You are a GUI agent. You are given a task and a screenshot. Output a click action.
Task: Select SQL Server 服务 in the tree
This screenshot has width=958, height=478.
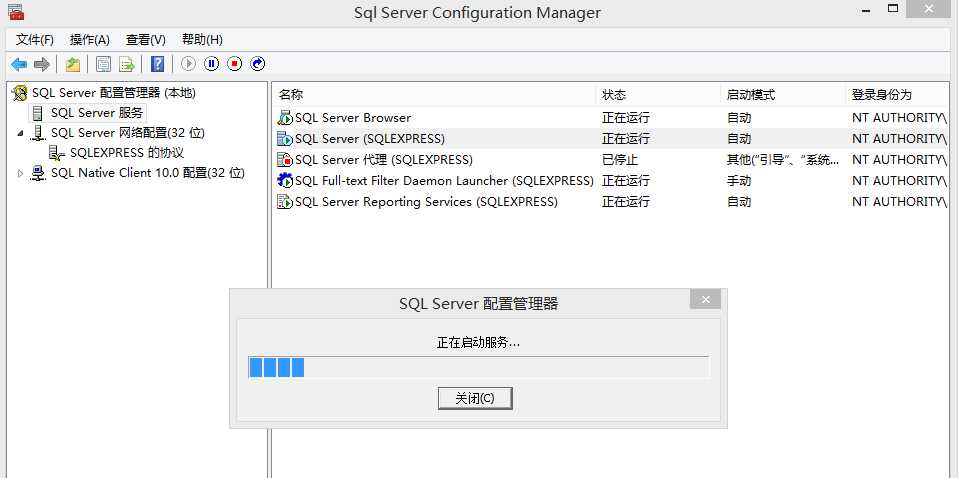tap(97, 113)
